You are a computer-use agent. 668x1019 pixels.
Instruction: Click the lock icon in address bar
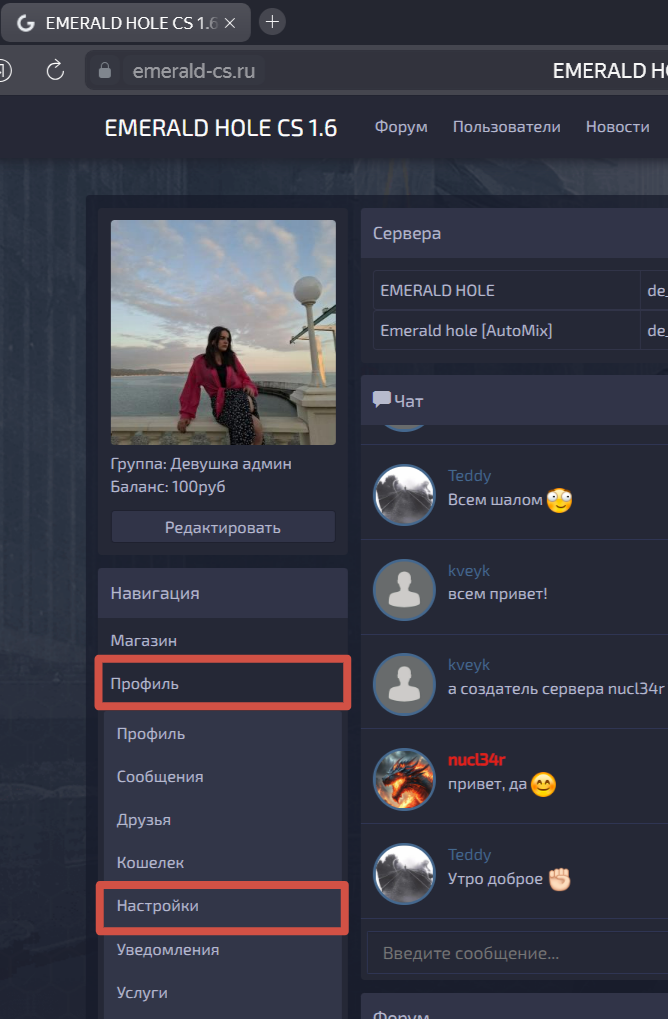(x=105, y=70)
